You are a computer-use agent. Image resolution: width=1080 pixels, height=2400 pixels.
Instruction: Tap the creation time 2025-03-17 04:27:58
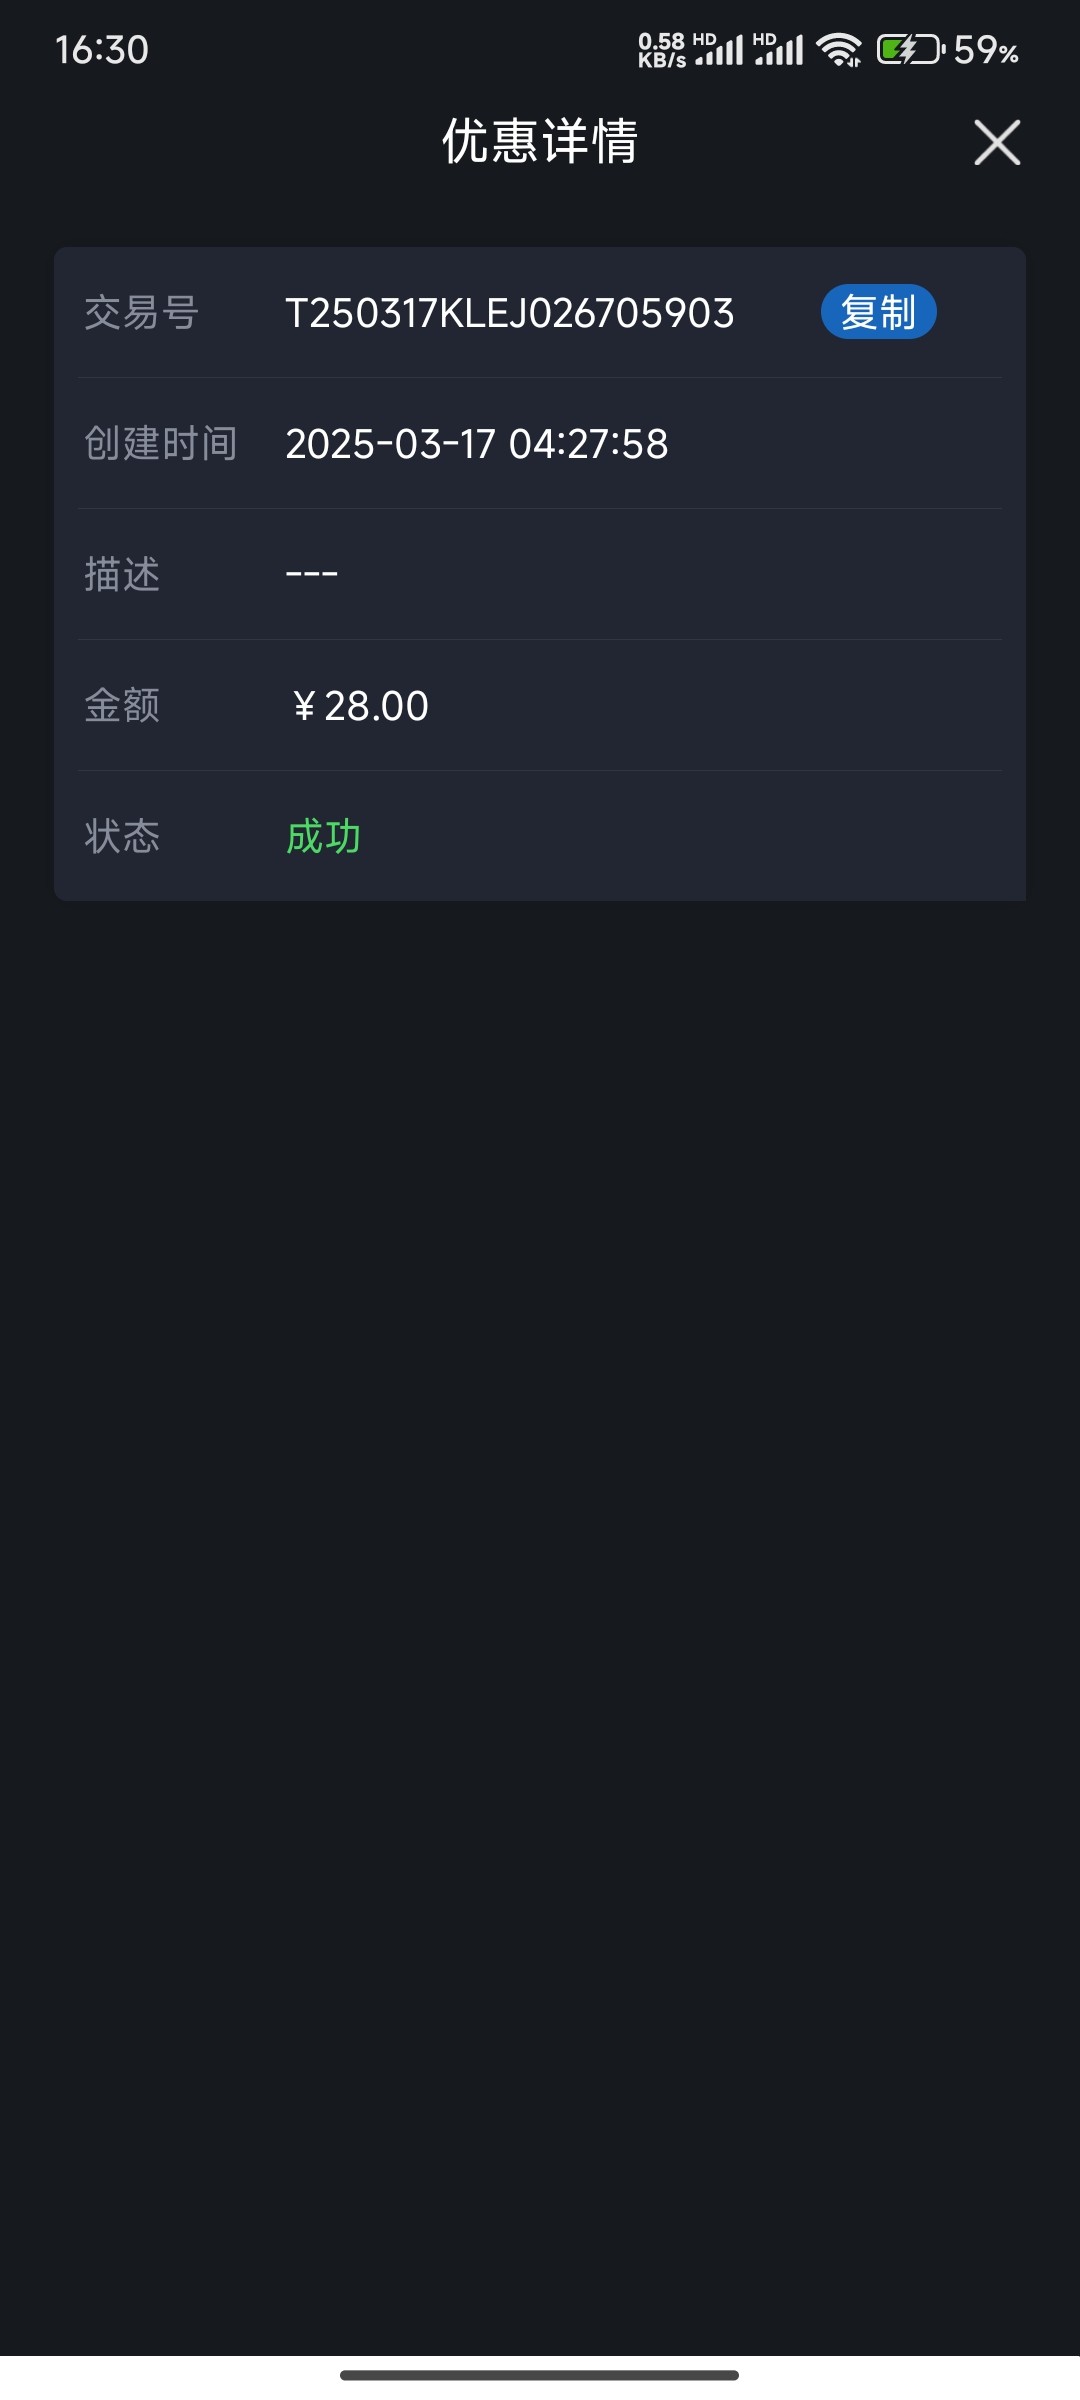click(x=477, y=444)
